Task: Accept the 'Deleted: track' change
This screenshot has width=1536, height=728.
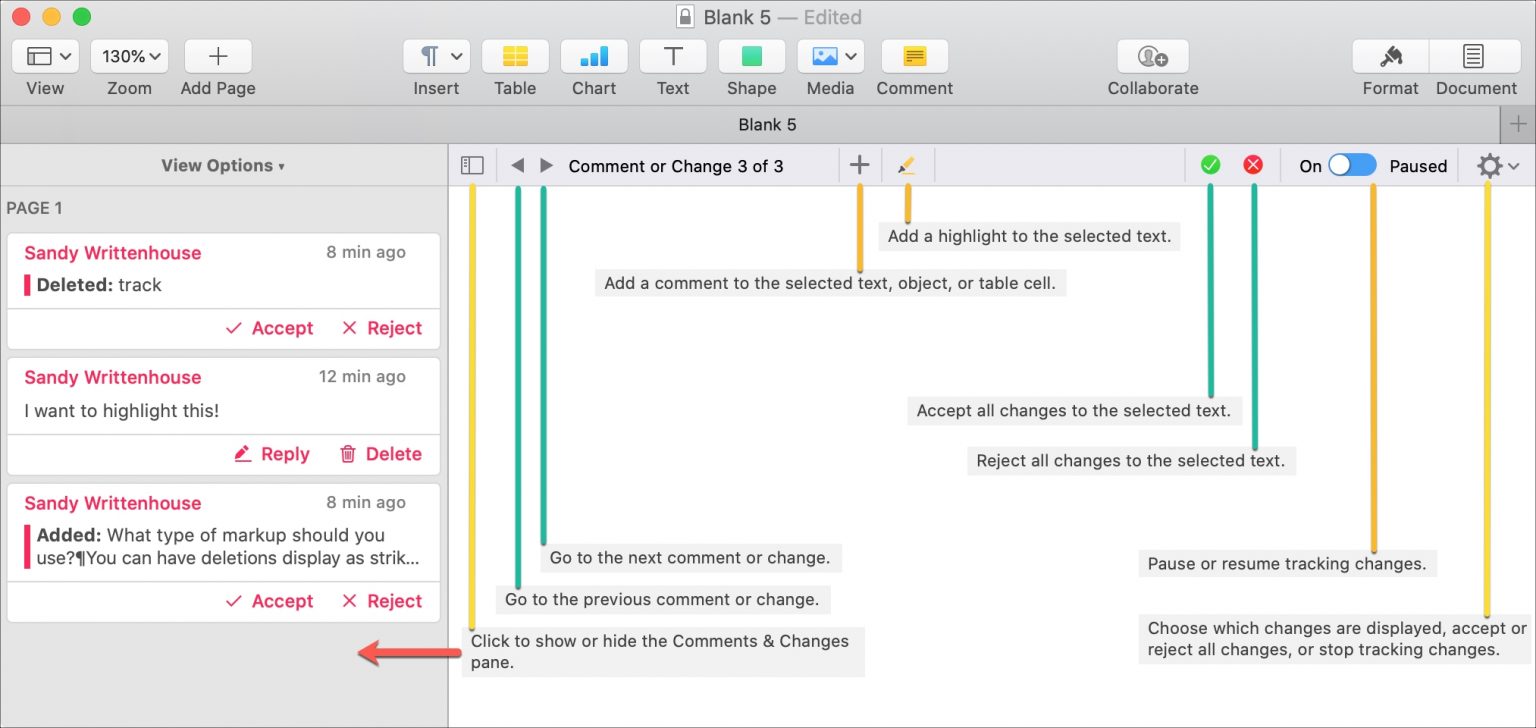Action: [269, 328]
